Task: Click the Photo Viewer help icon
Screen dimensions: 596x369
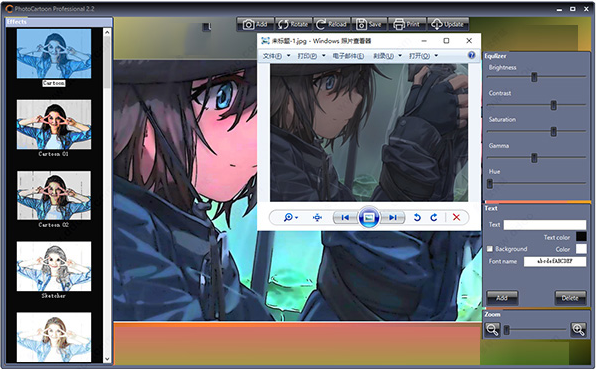Action: pos(472,55)
